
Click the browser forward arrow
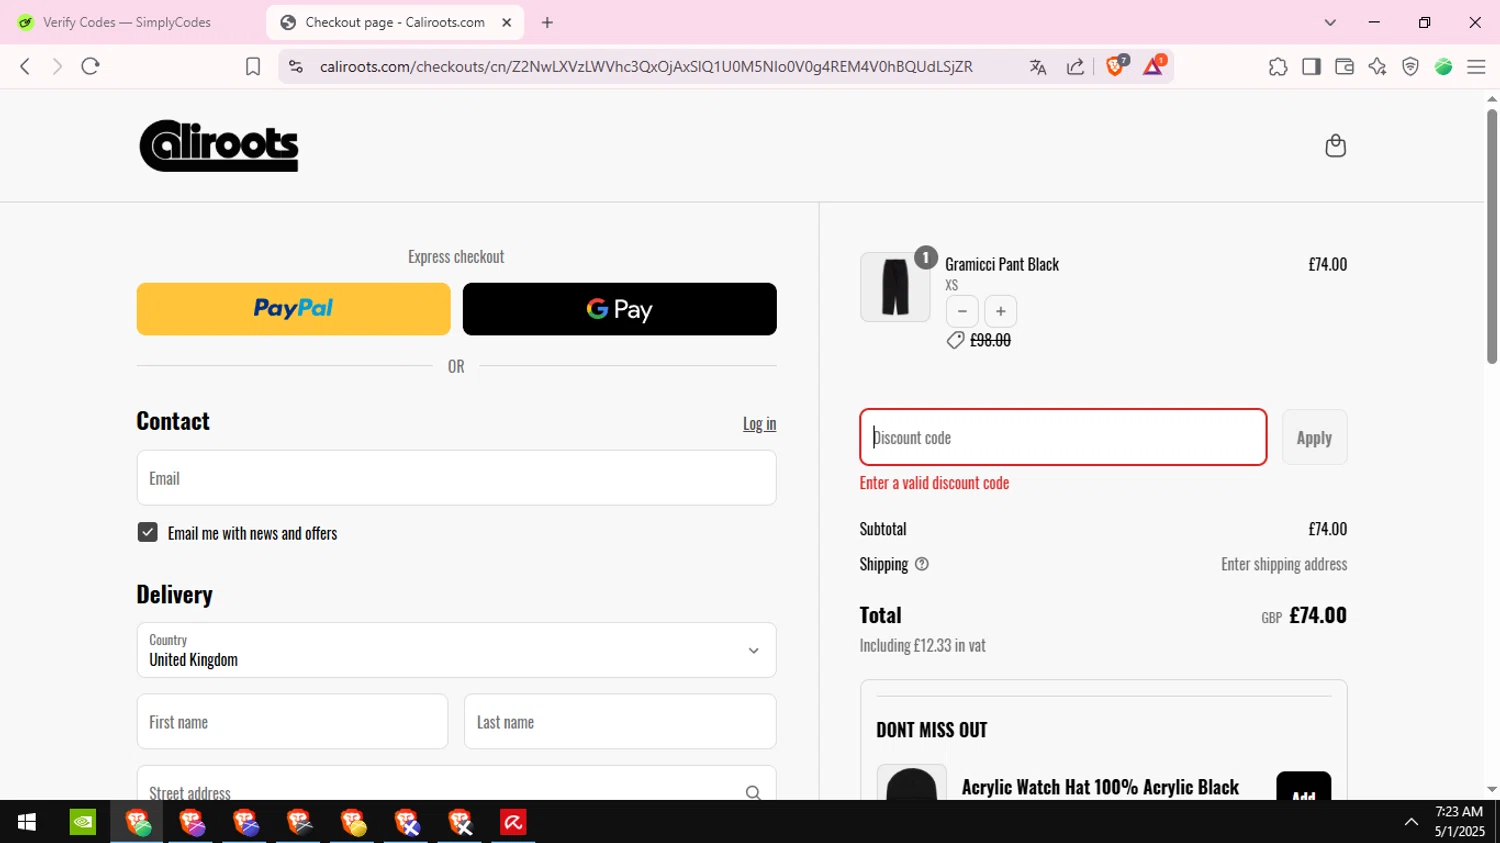57,66
